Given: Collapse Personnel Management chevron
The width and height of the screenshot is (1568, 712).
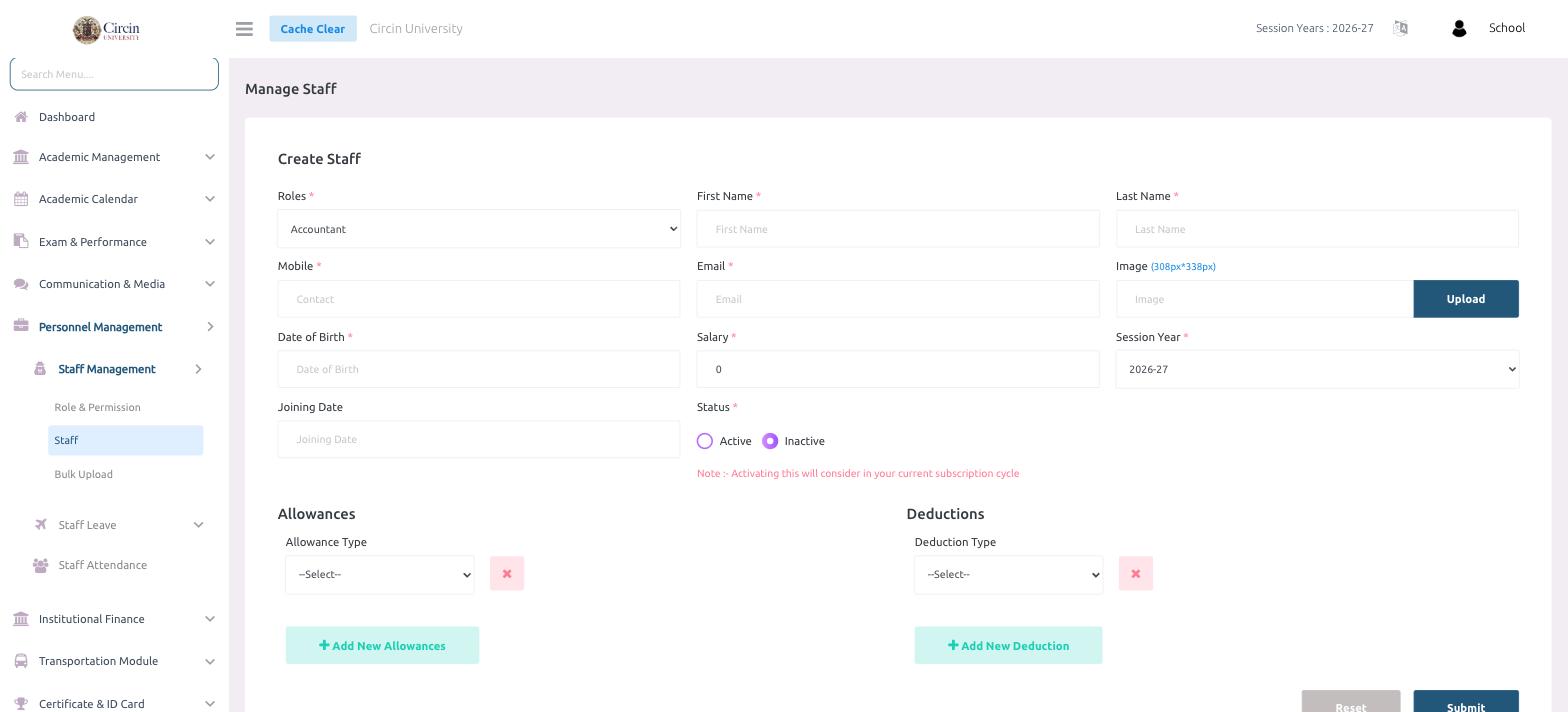Looking at the screenshot, I should click(x=210, y=327).
